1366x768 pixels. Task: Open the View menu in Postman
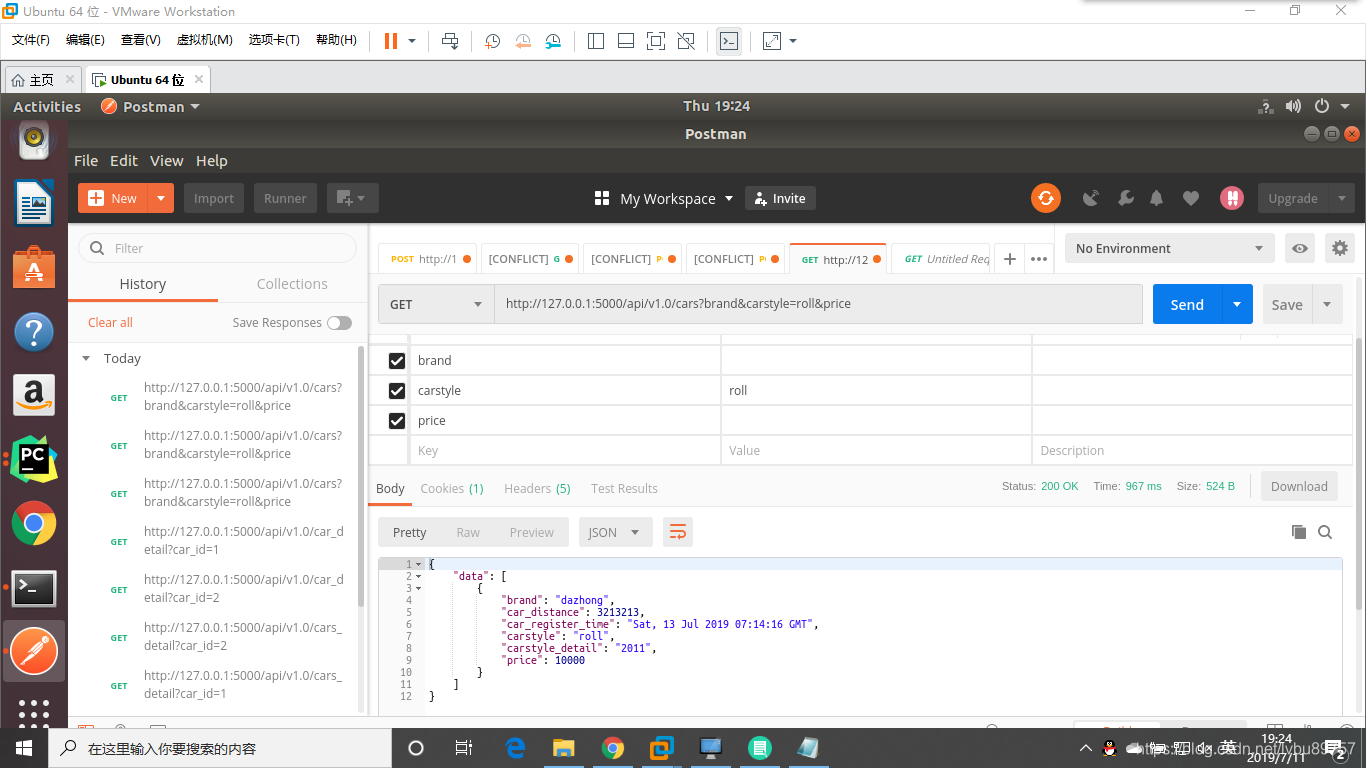click(167, 160)
